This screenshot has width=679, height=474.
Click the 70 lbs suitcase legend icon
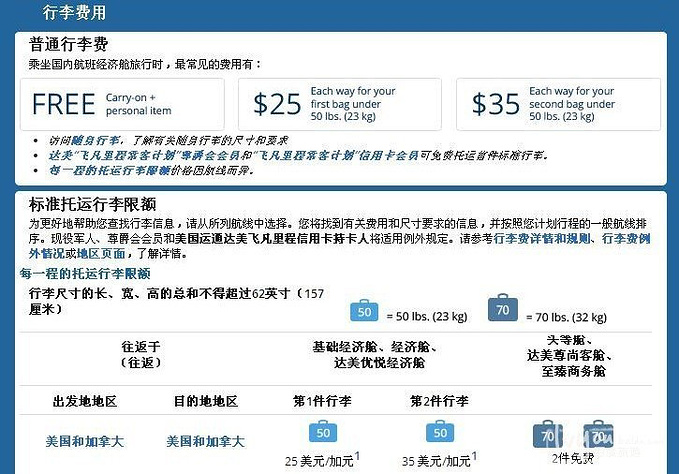[502, 308]
